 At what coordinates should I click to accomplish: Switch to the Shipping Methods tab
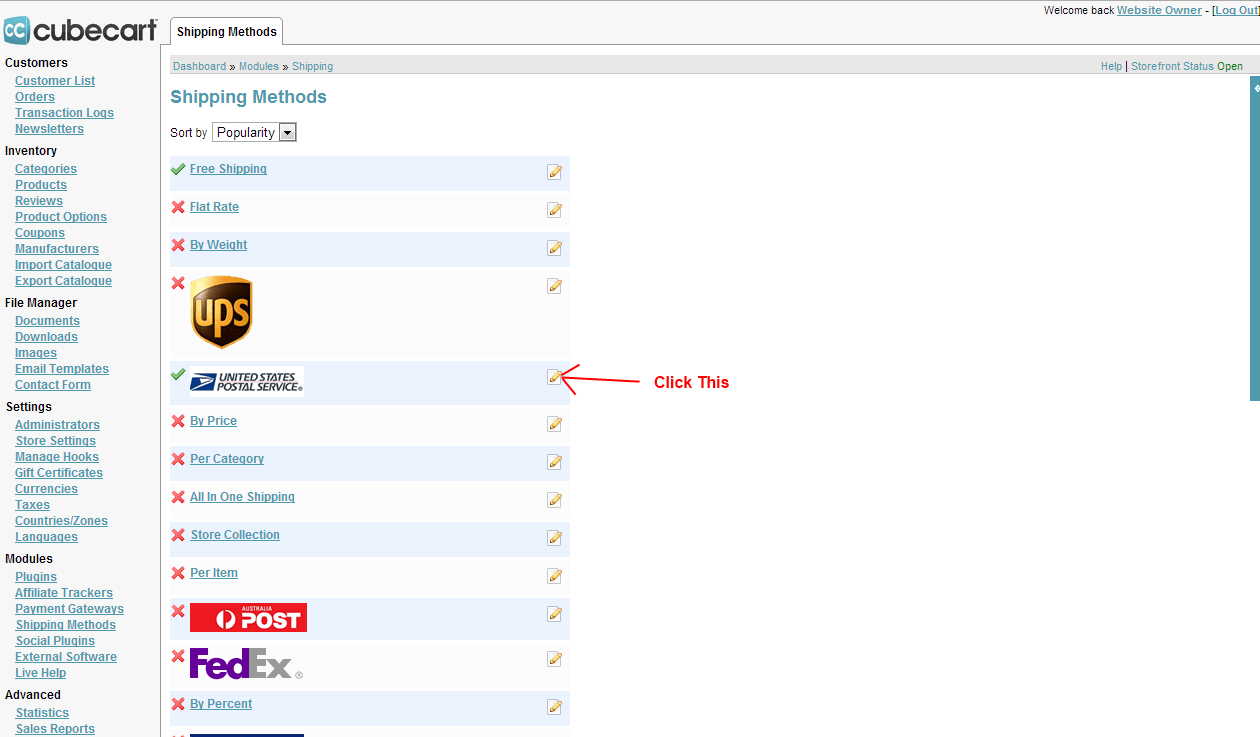(226, 31)
